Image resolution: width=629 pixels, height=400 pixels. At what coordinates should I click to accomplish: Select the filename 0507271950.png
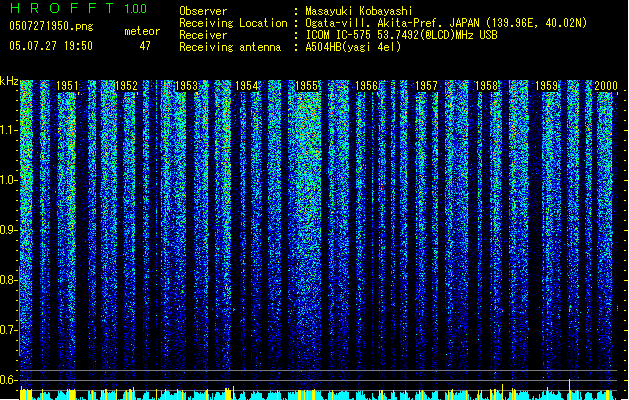[51, 26]
